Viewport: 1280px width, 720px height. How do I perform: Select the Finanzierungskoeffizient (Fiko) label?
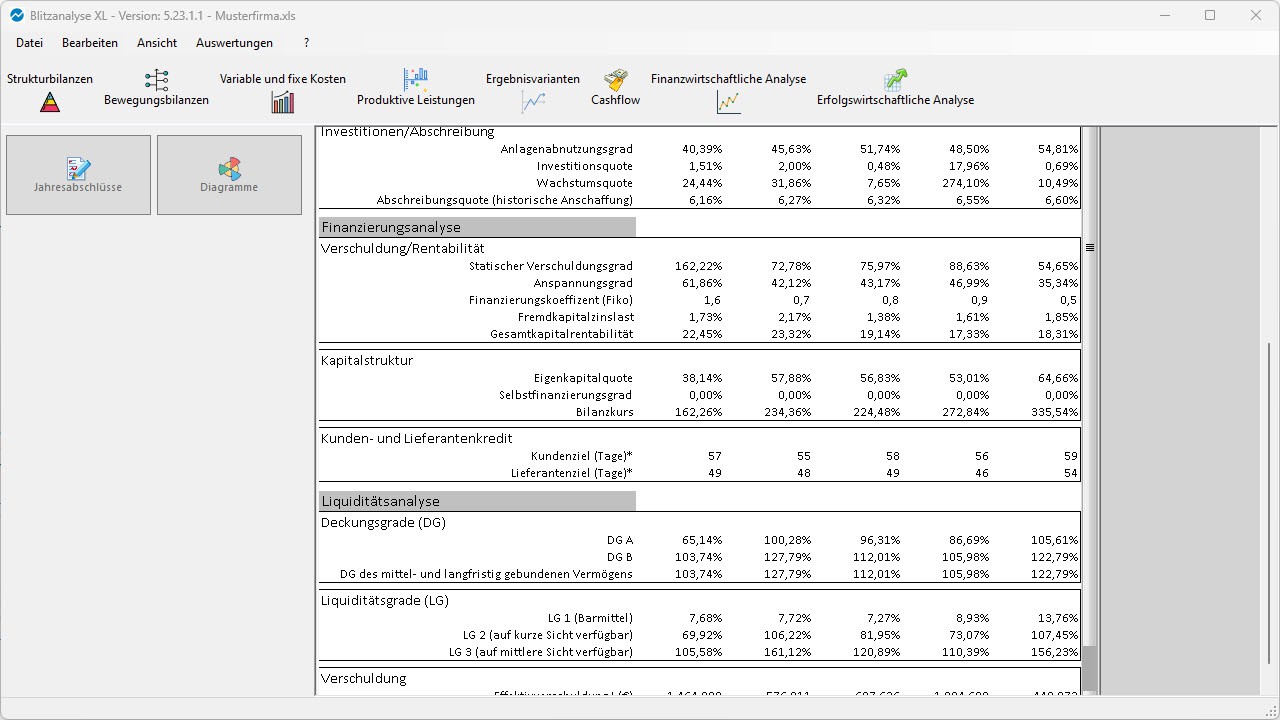click(551, 300)
